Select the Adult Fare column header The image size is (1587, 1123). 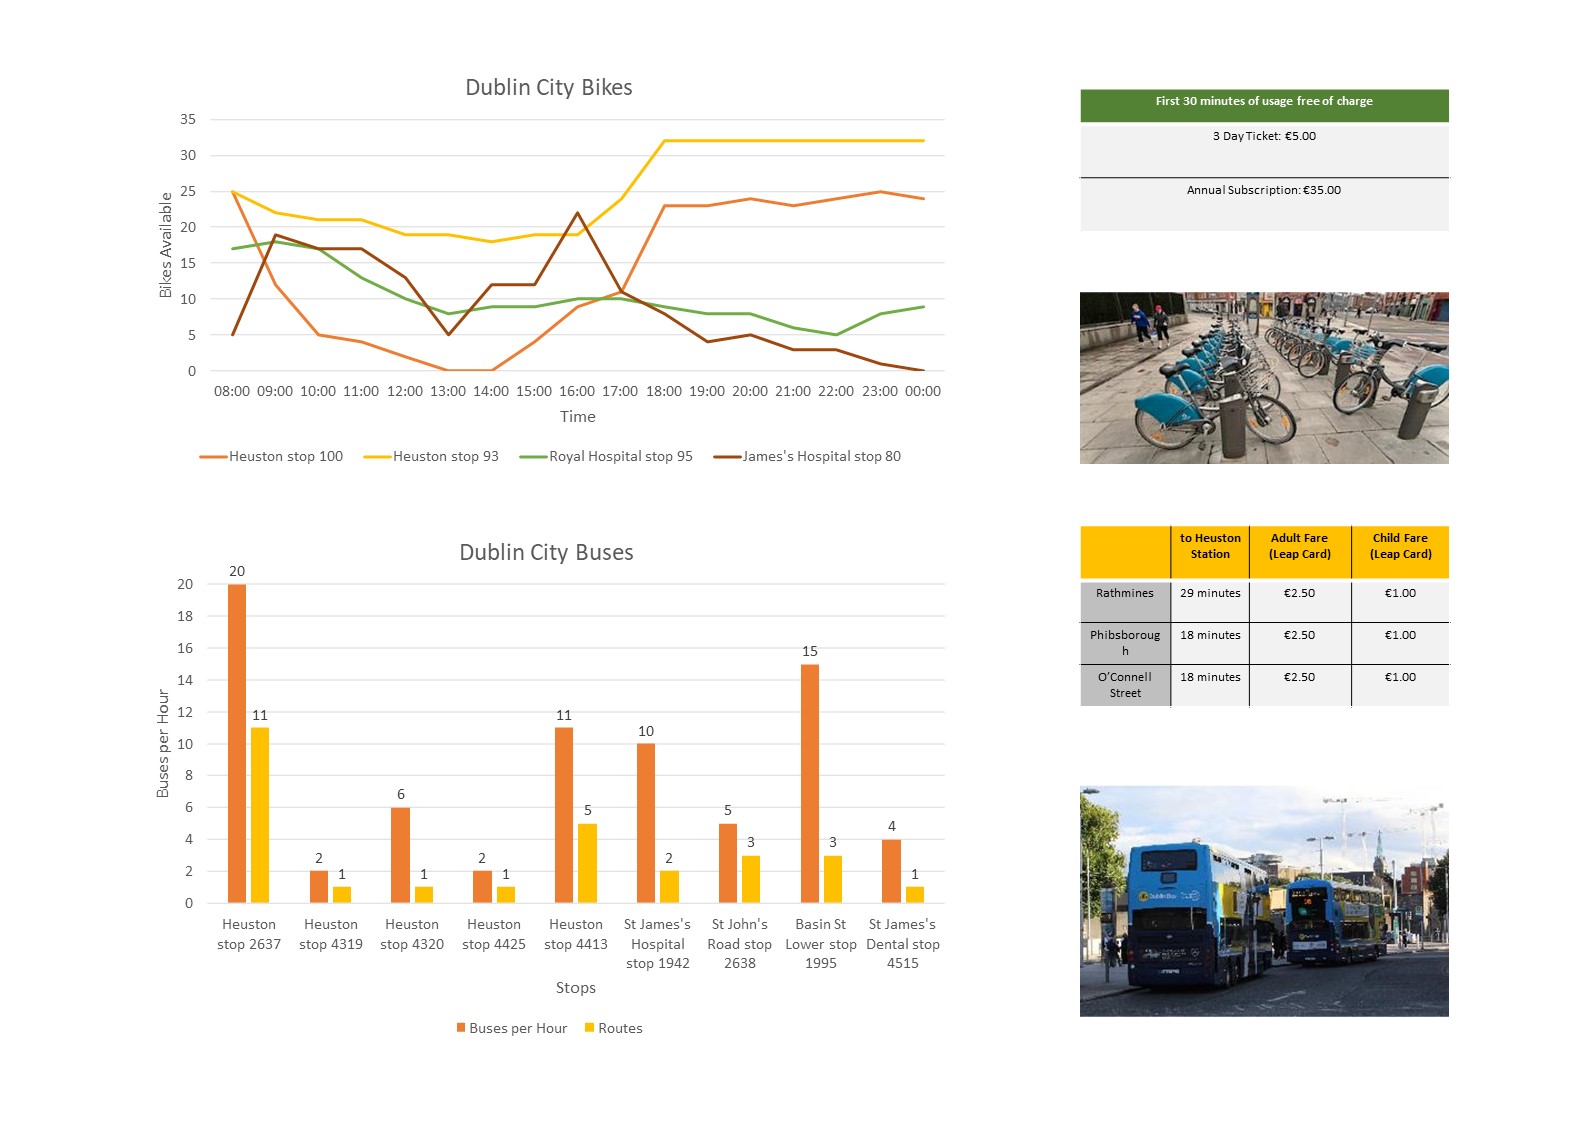pyautogui.click(x=1299, y=547)
